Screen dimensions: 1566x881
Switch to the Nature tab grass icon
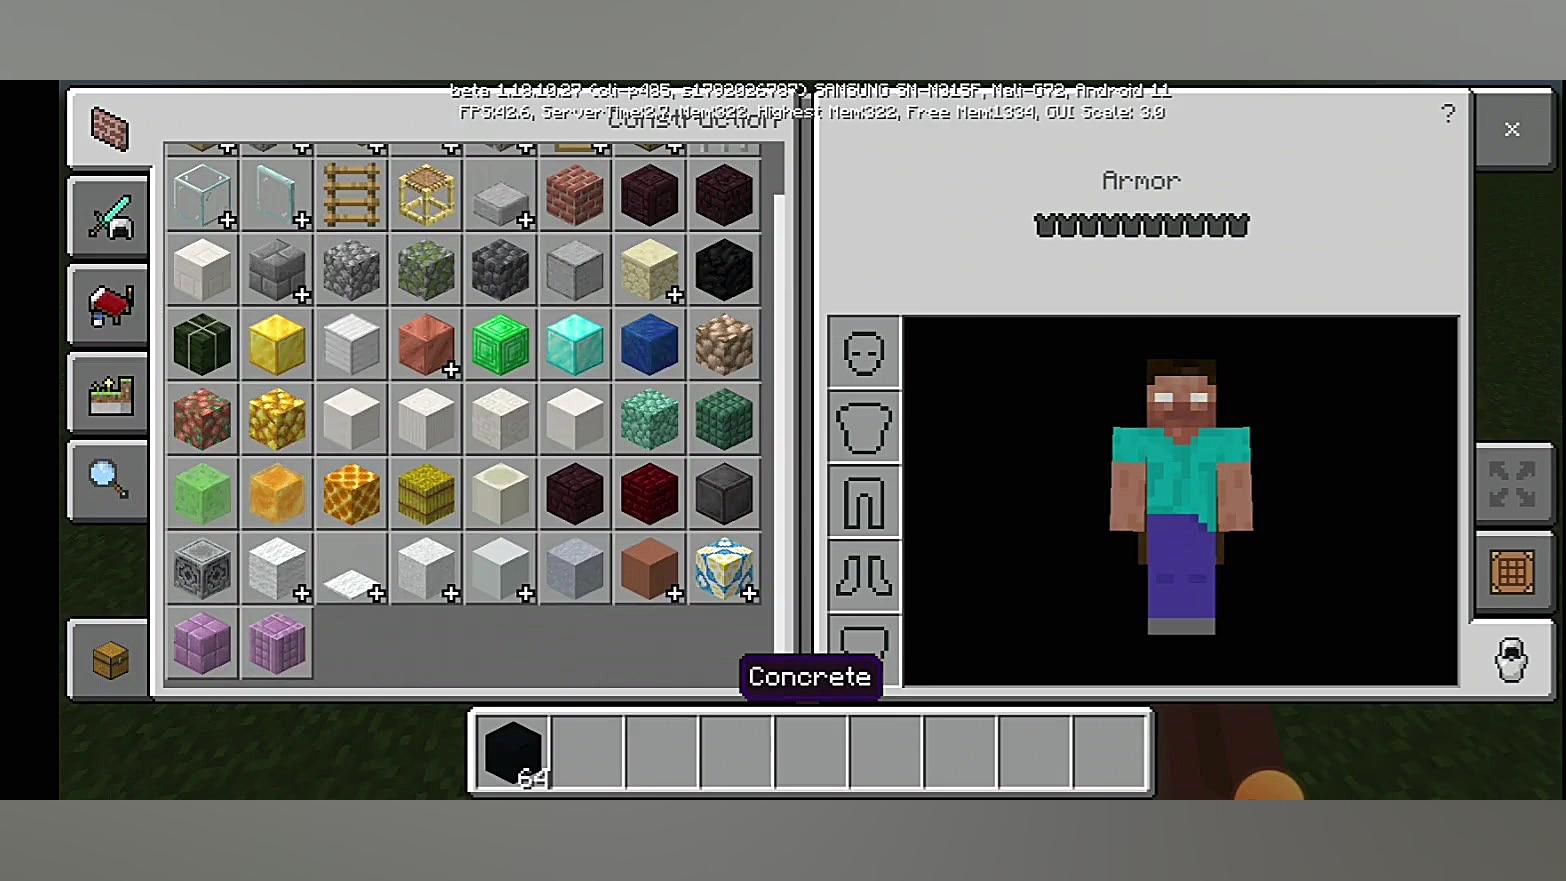click(110, 394)
